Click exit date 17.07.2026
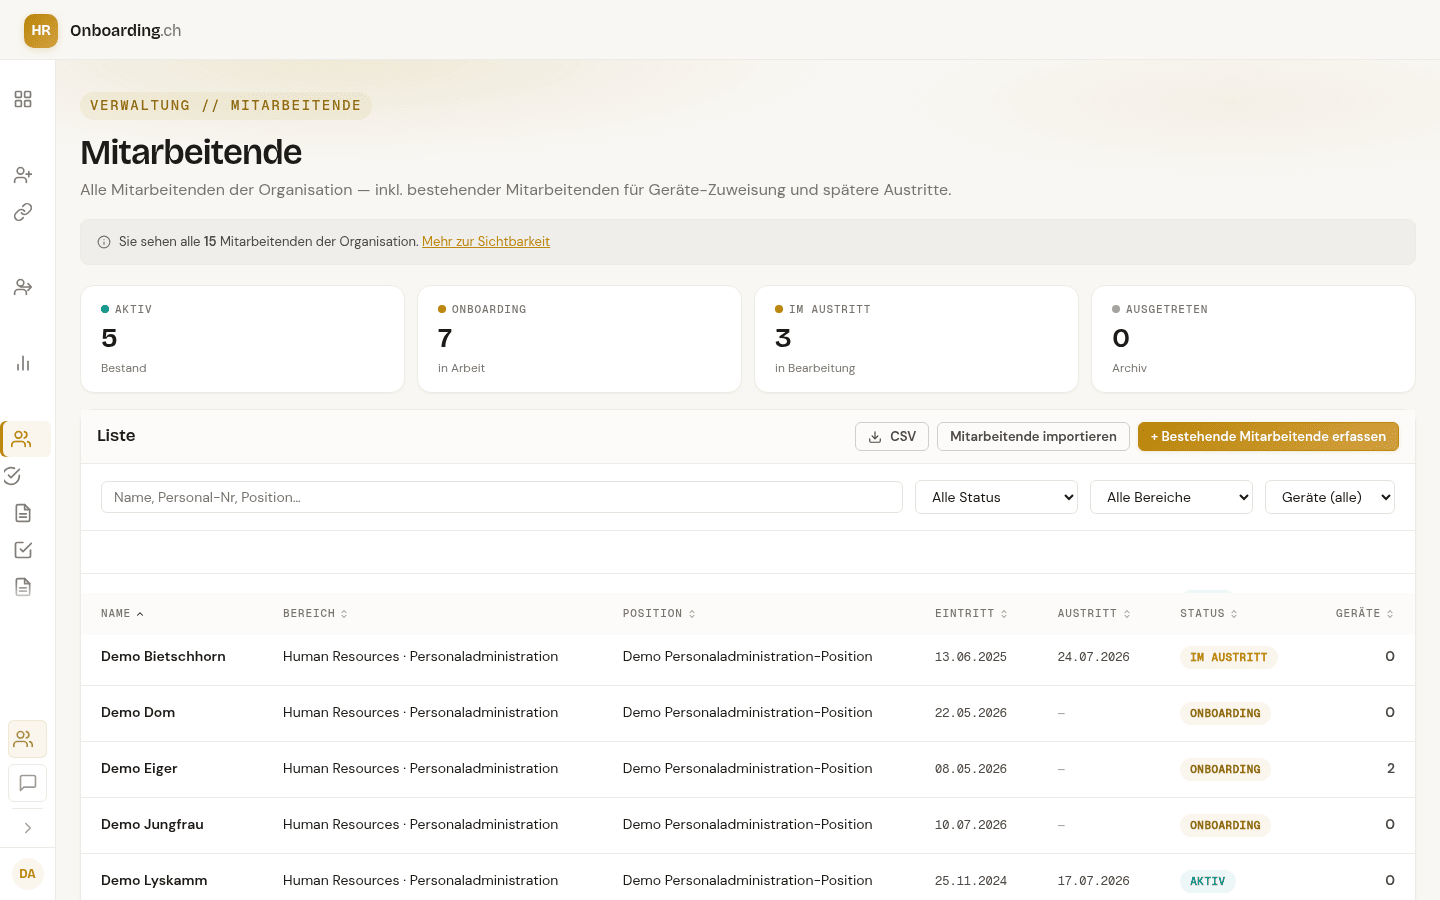Screen dimensions: 1440x900 (x=1094, y=882)
